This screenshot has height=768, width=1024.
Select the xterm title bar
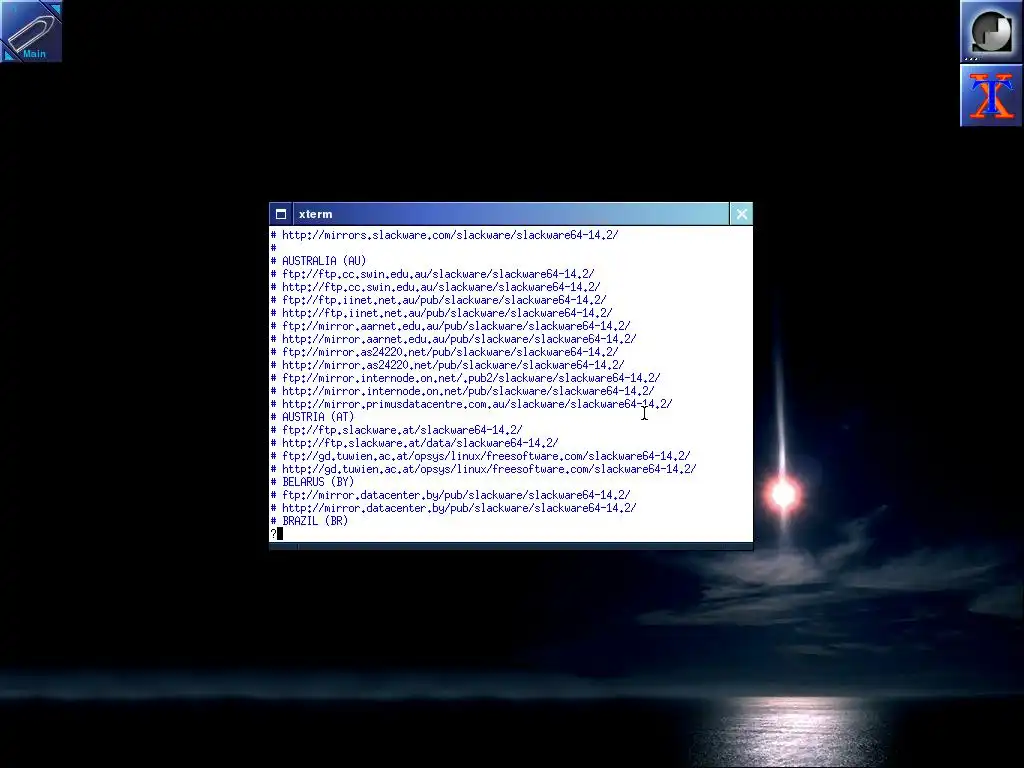[511, 214]
